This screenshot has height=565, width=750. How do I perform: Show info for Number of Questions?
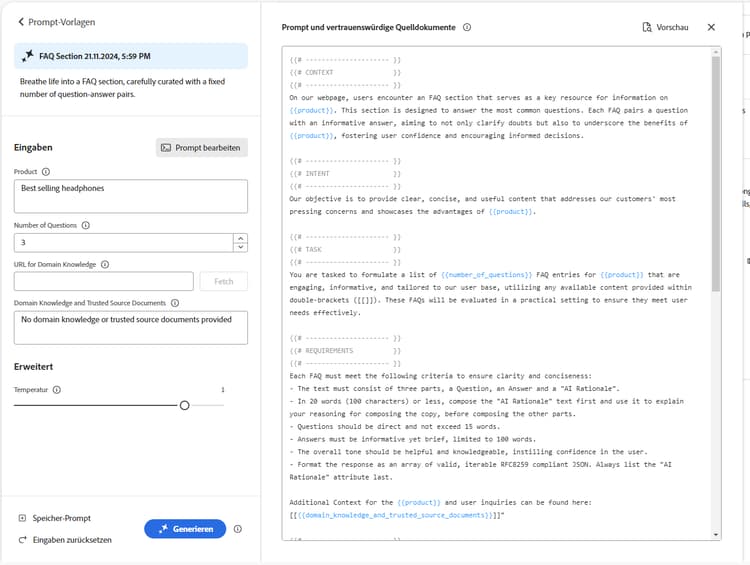tap(86, 225)
